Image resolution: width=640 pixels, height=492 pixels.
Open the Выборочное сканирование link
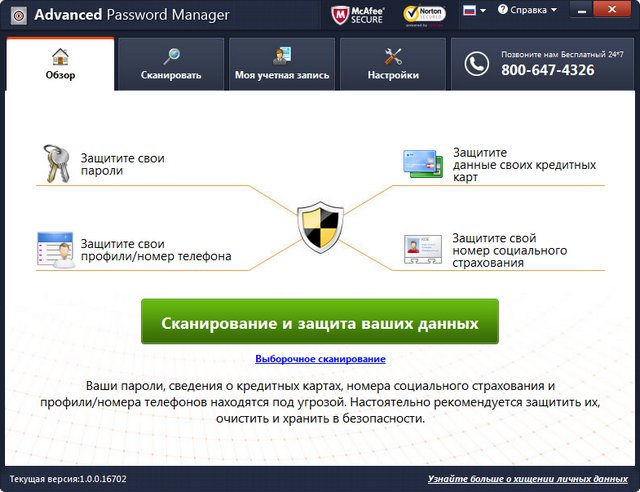click(x=320, y=358)
